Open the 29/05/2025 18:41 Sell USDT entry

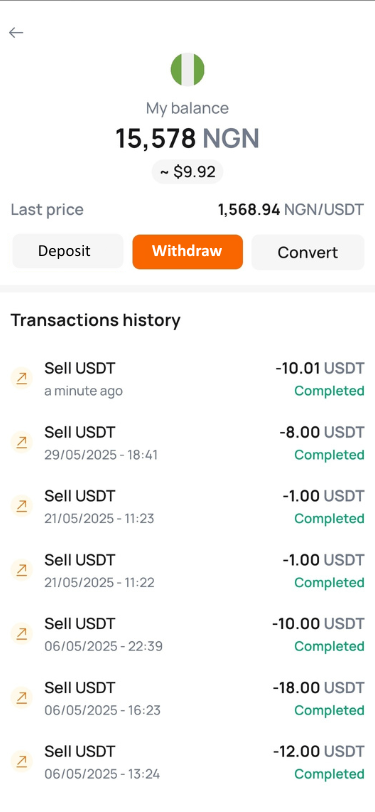click(188, 443)
